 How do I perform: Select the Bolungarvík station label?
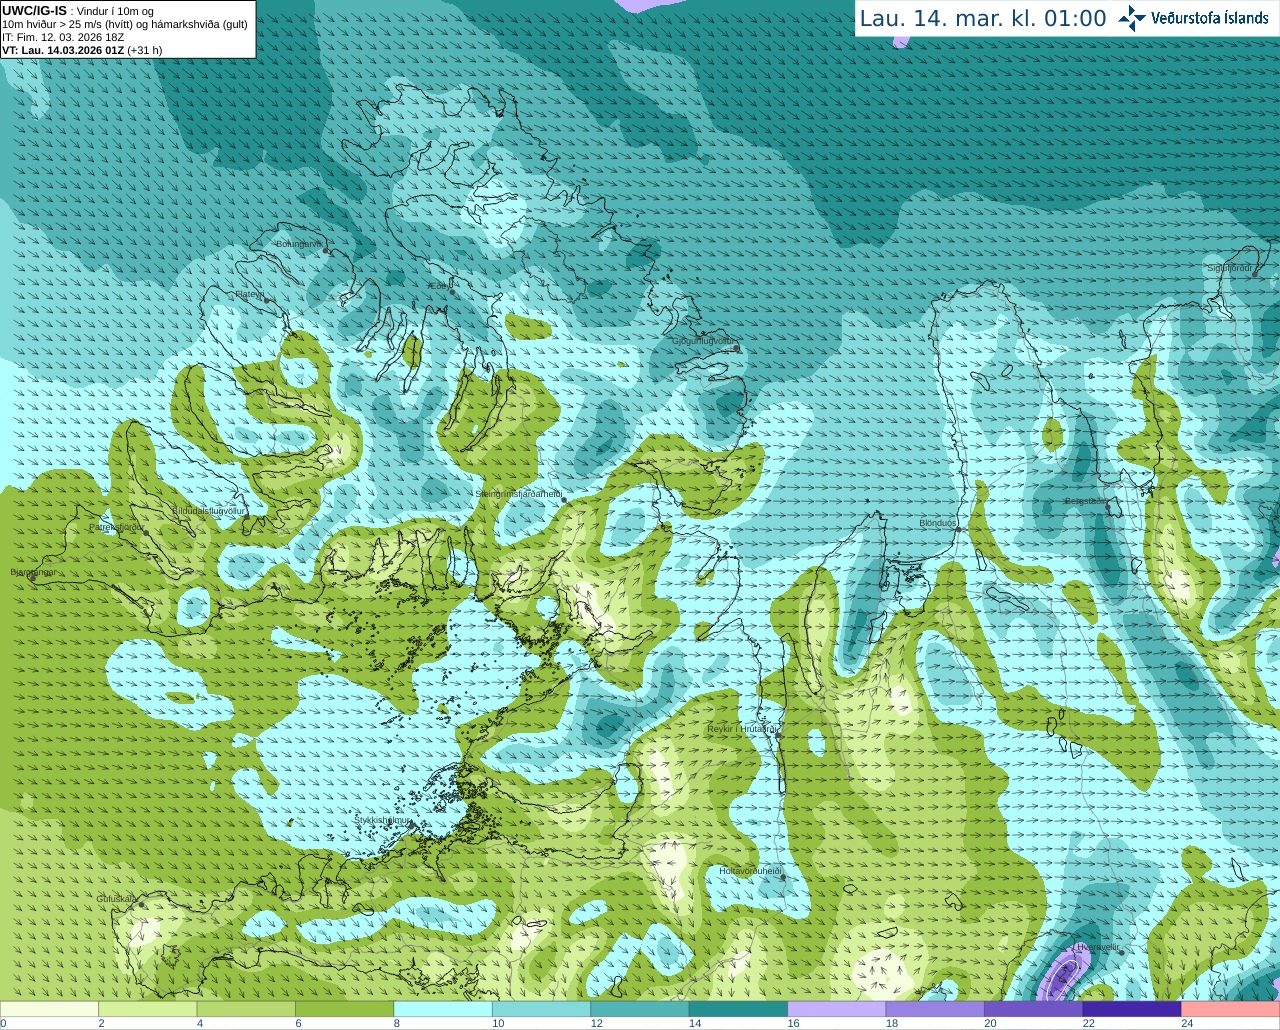tap(298, 244)
